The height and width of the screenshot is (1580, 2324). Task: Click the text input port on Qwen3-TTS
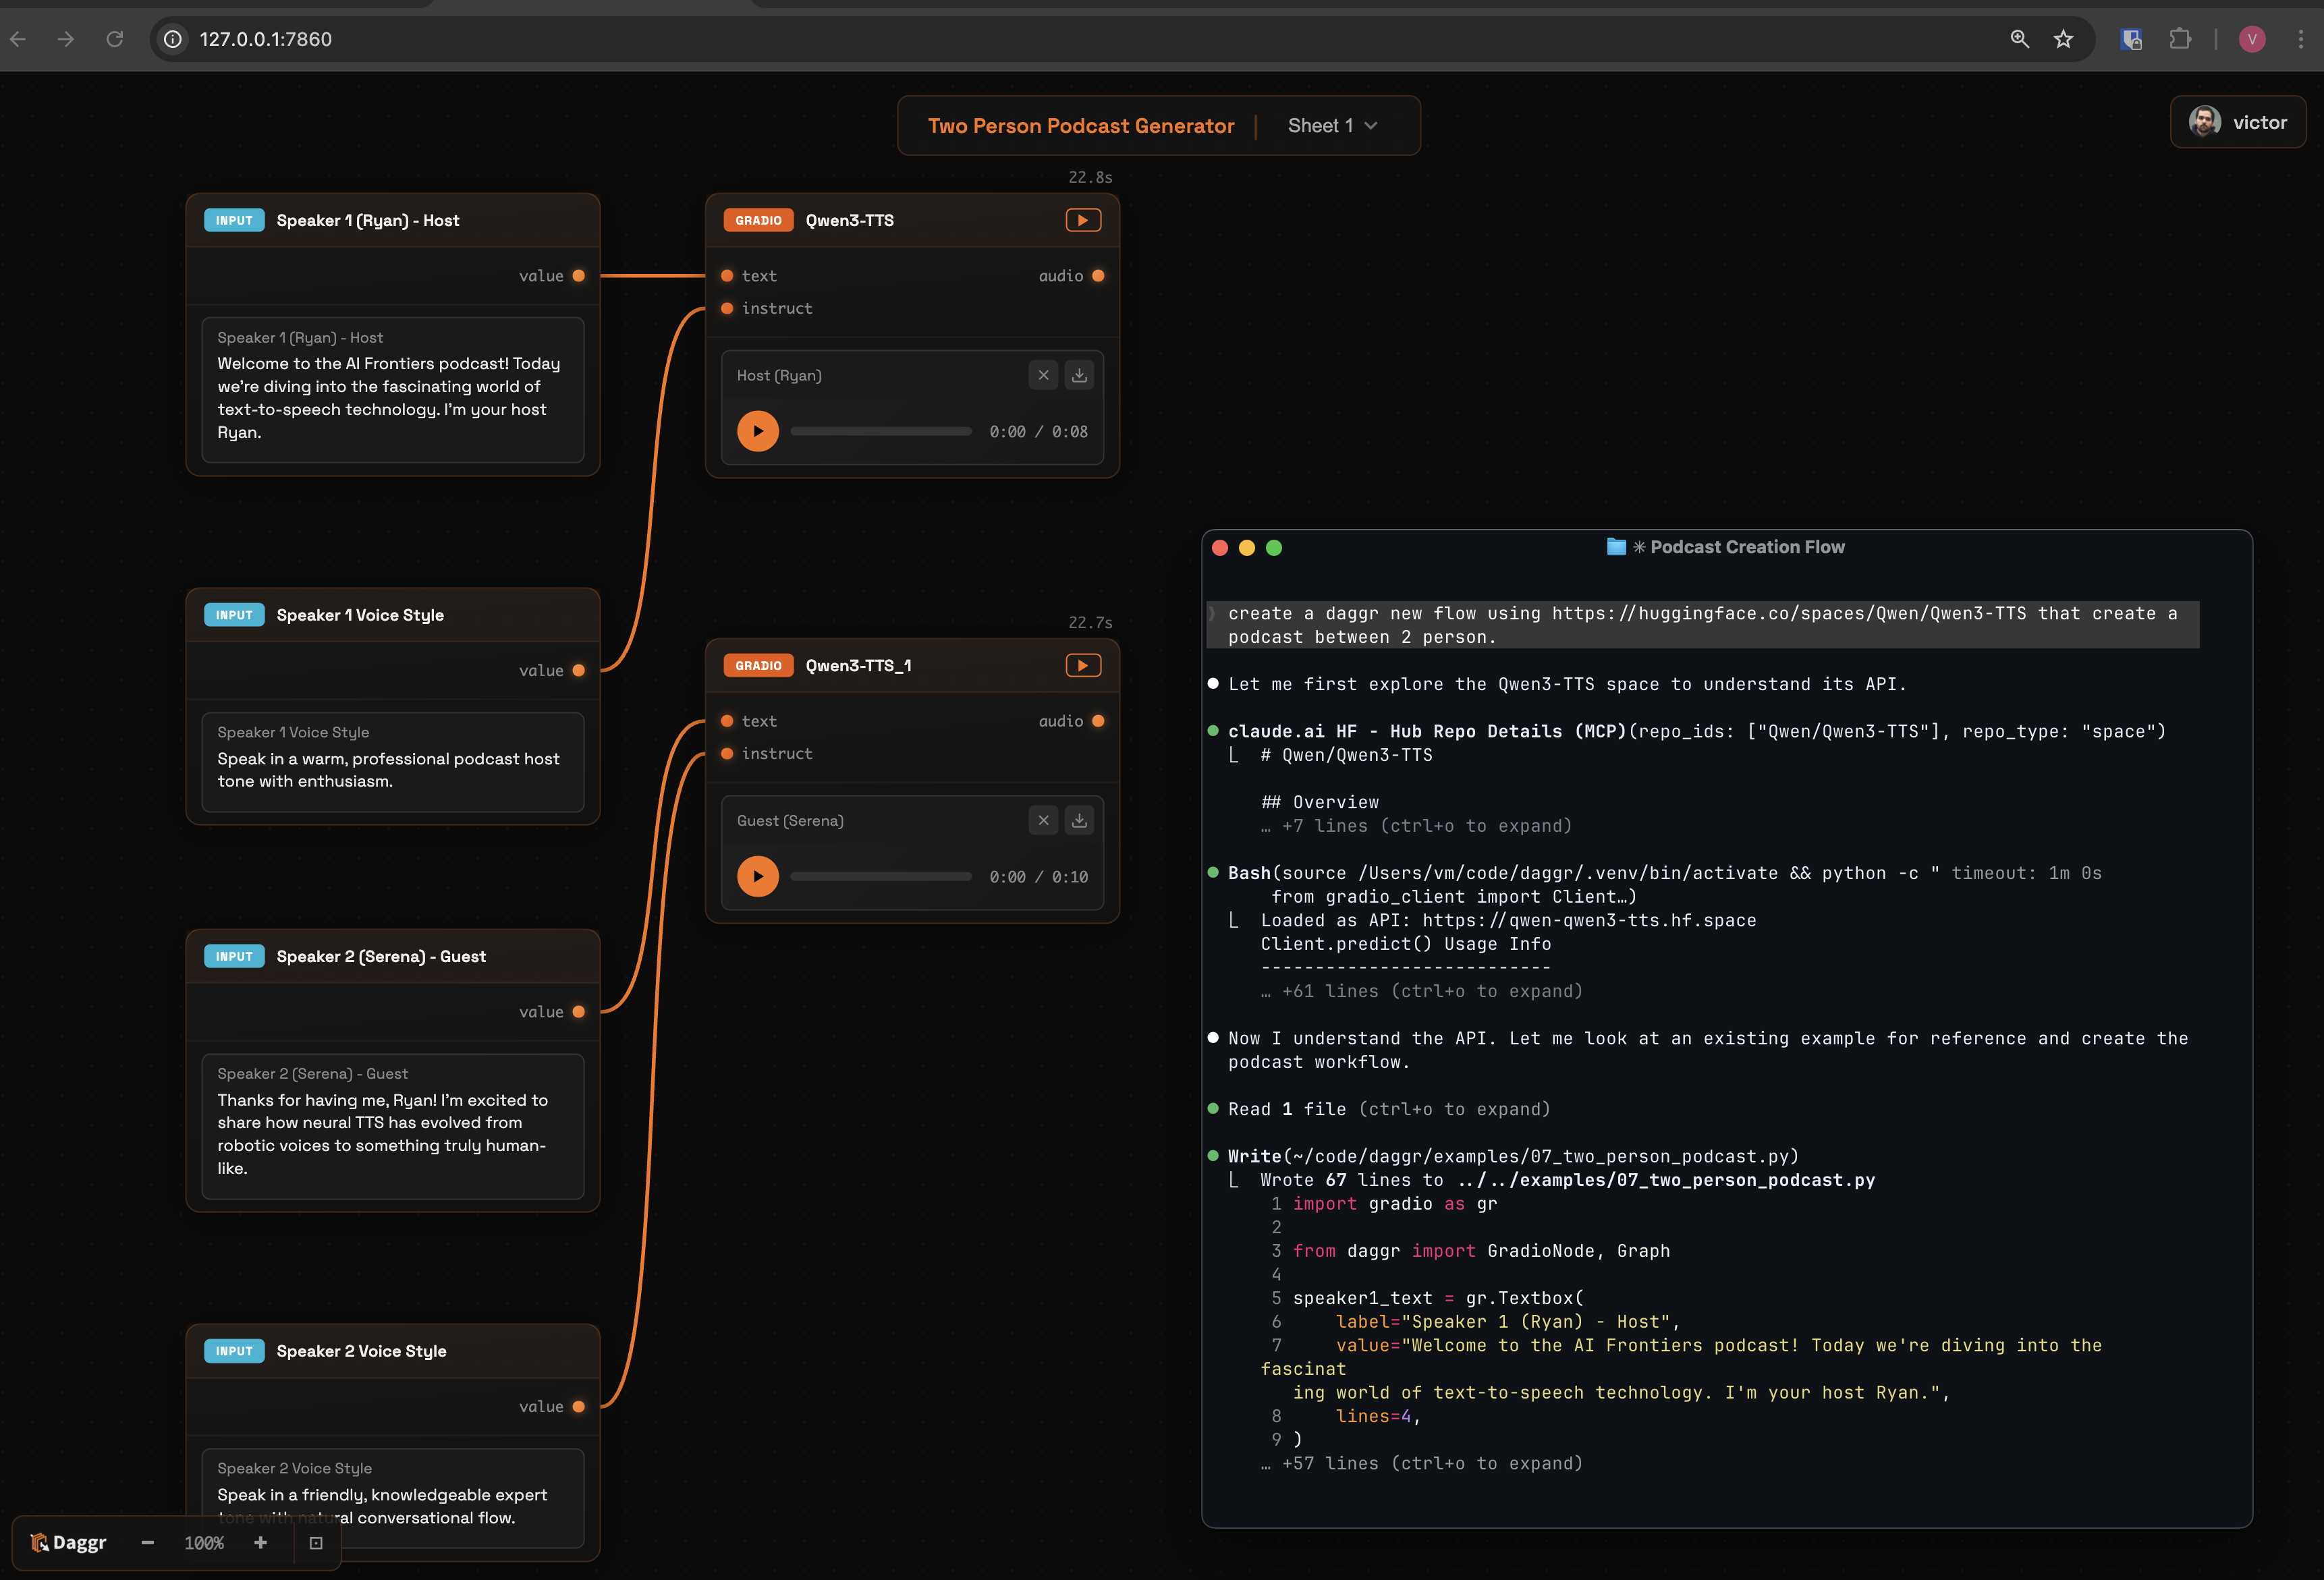pyautogui.click(x=727, y=276)
